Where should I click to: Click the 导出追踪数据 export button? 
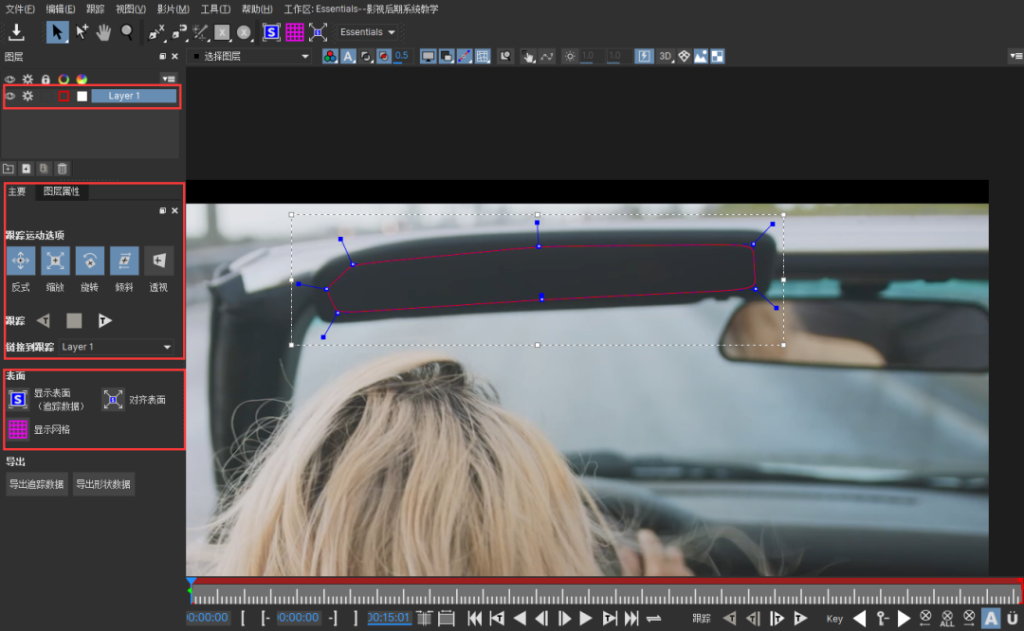(36, 484)
